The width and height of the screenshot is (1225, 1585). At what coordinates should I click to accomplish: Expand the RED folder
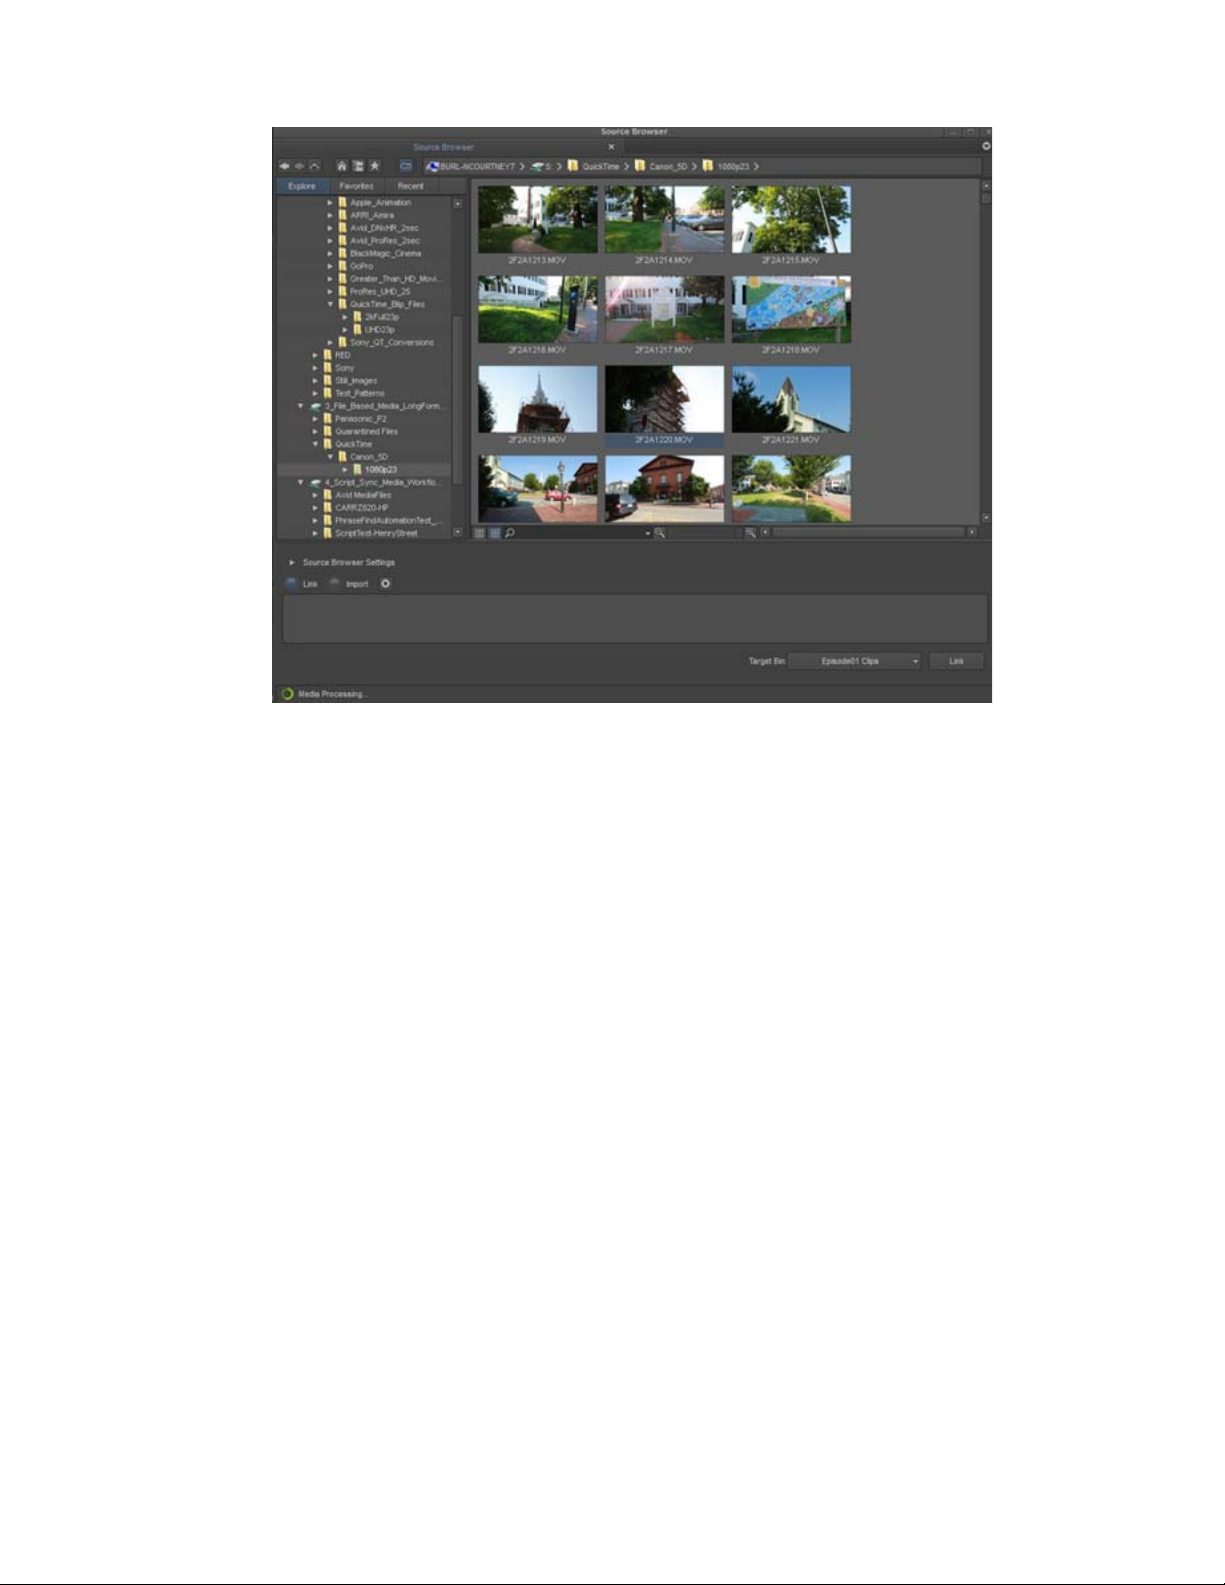[x=315, y=355]
